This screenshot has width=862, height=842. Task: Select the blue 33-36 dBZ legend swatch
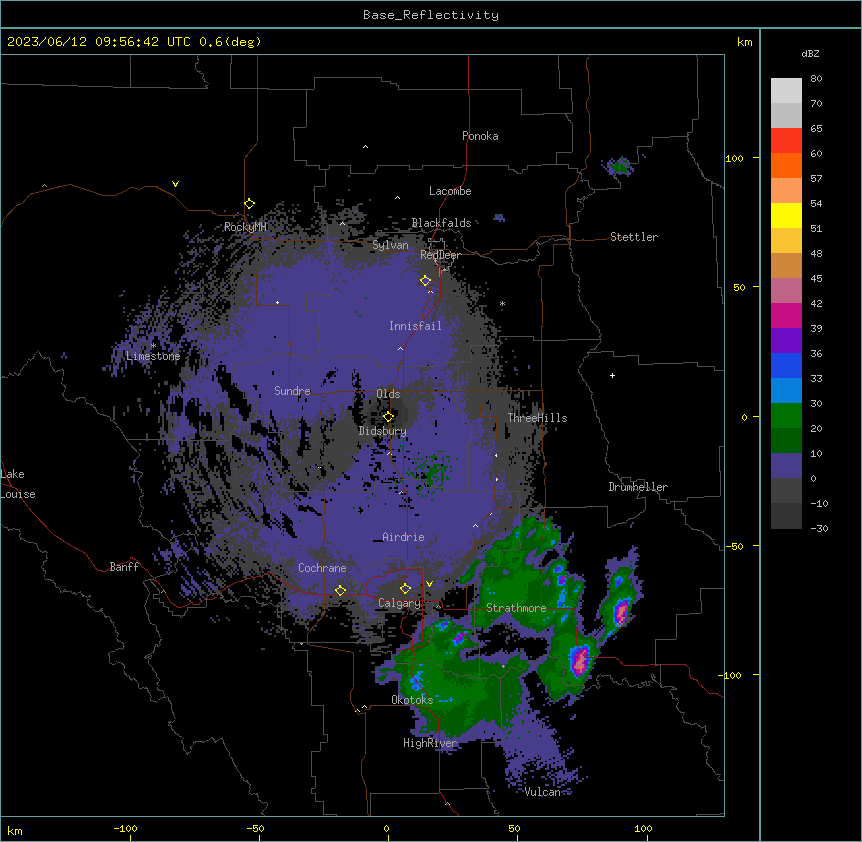pos(786,365)
